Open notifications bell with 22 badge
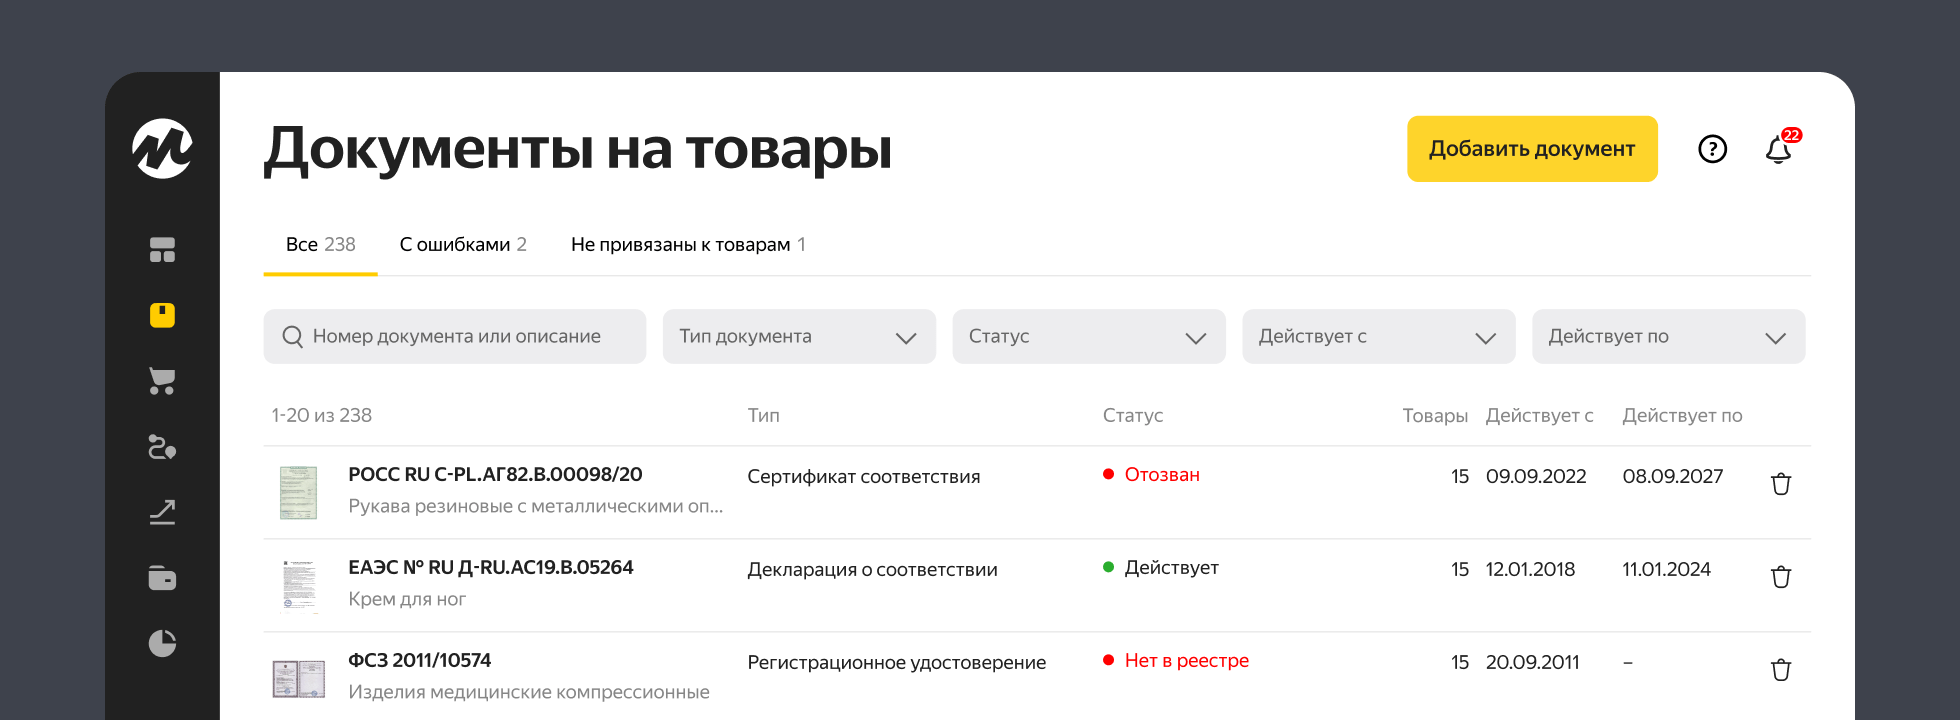Screen dimensions: 1960x720 click(x=1778, y=150)
